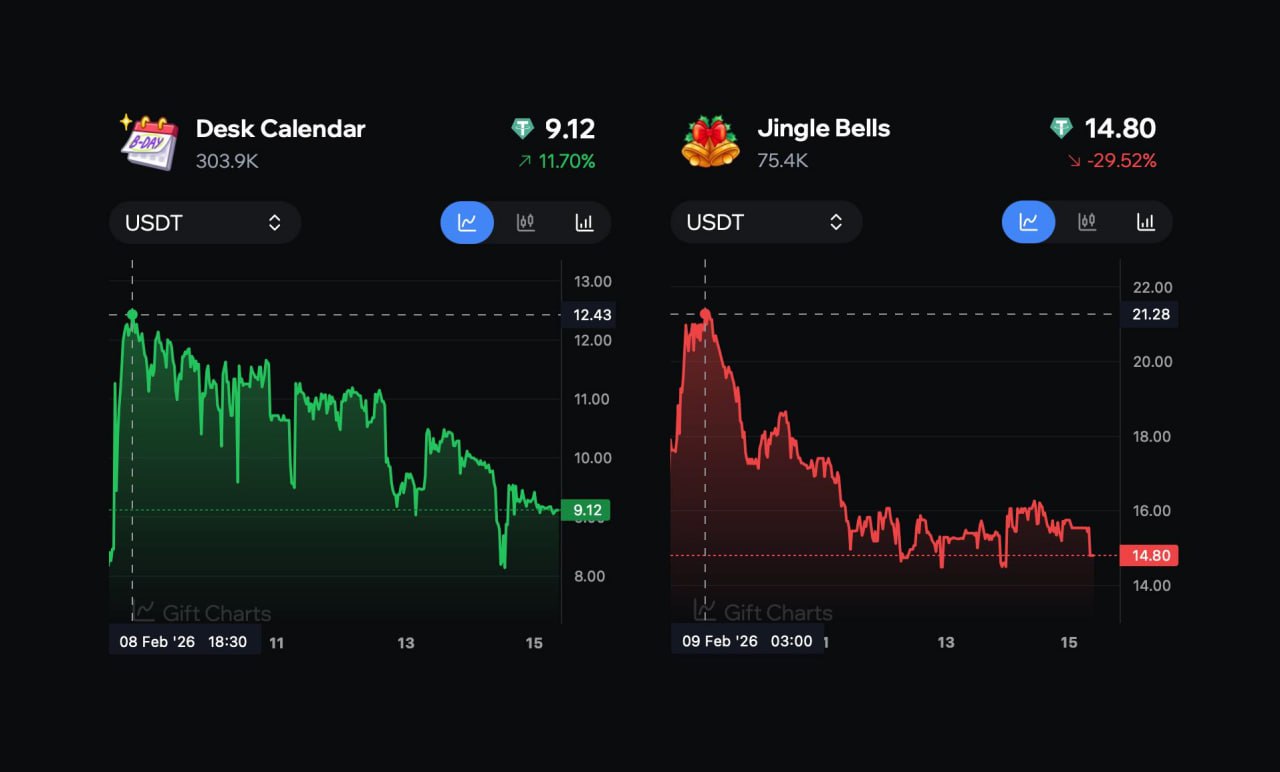Click the Tether icon beside 9.12

522,129
